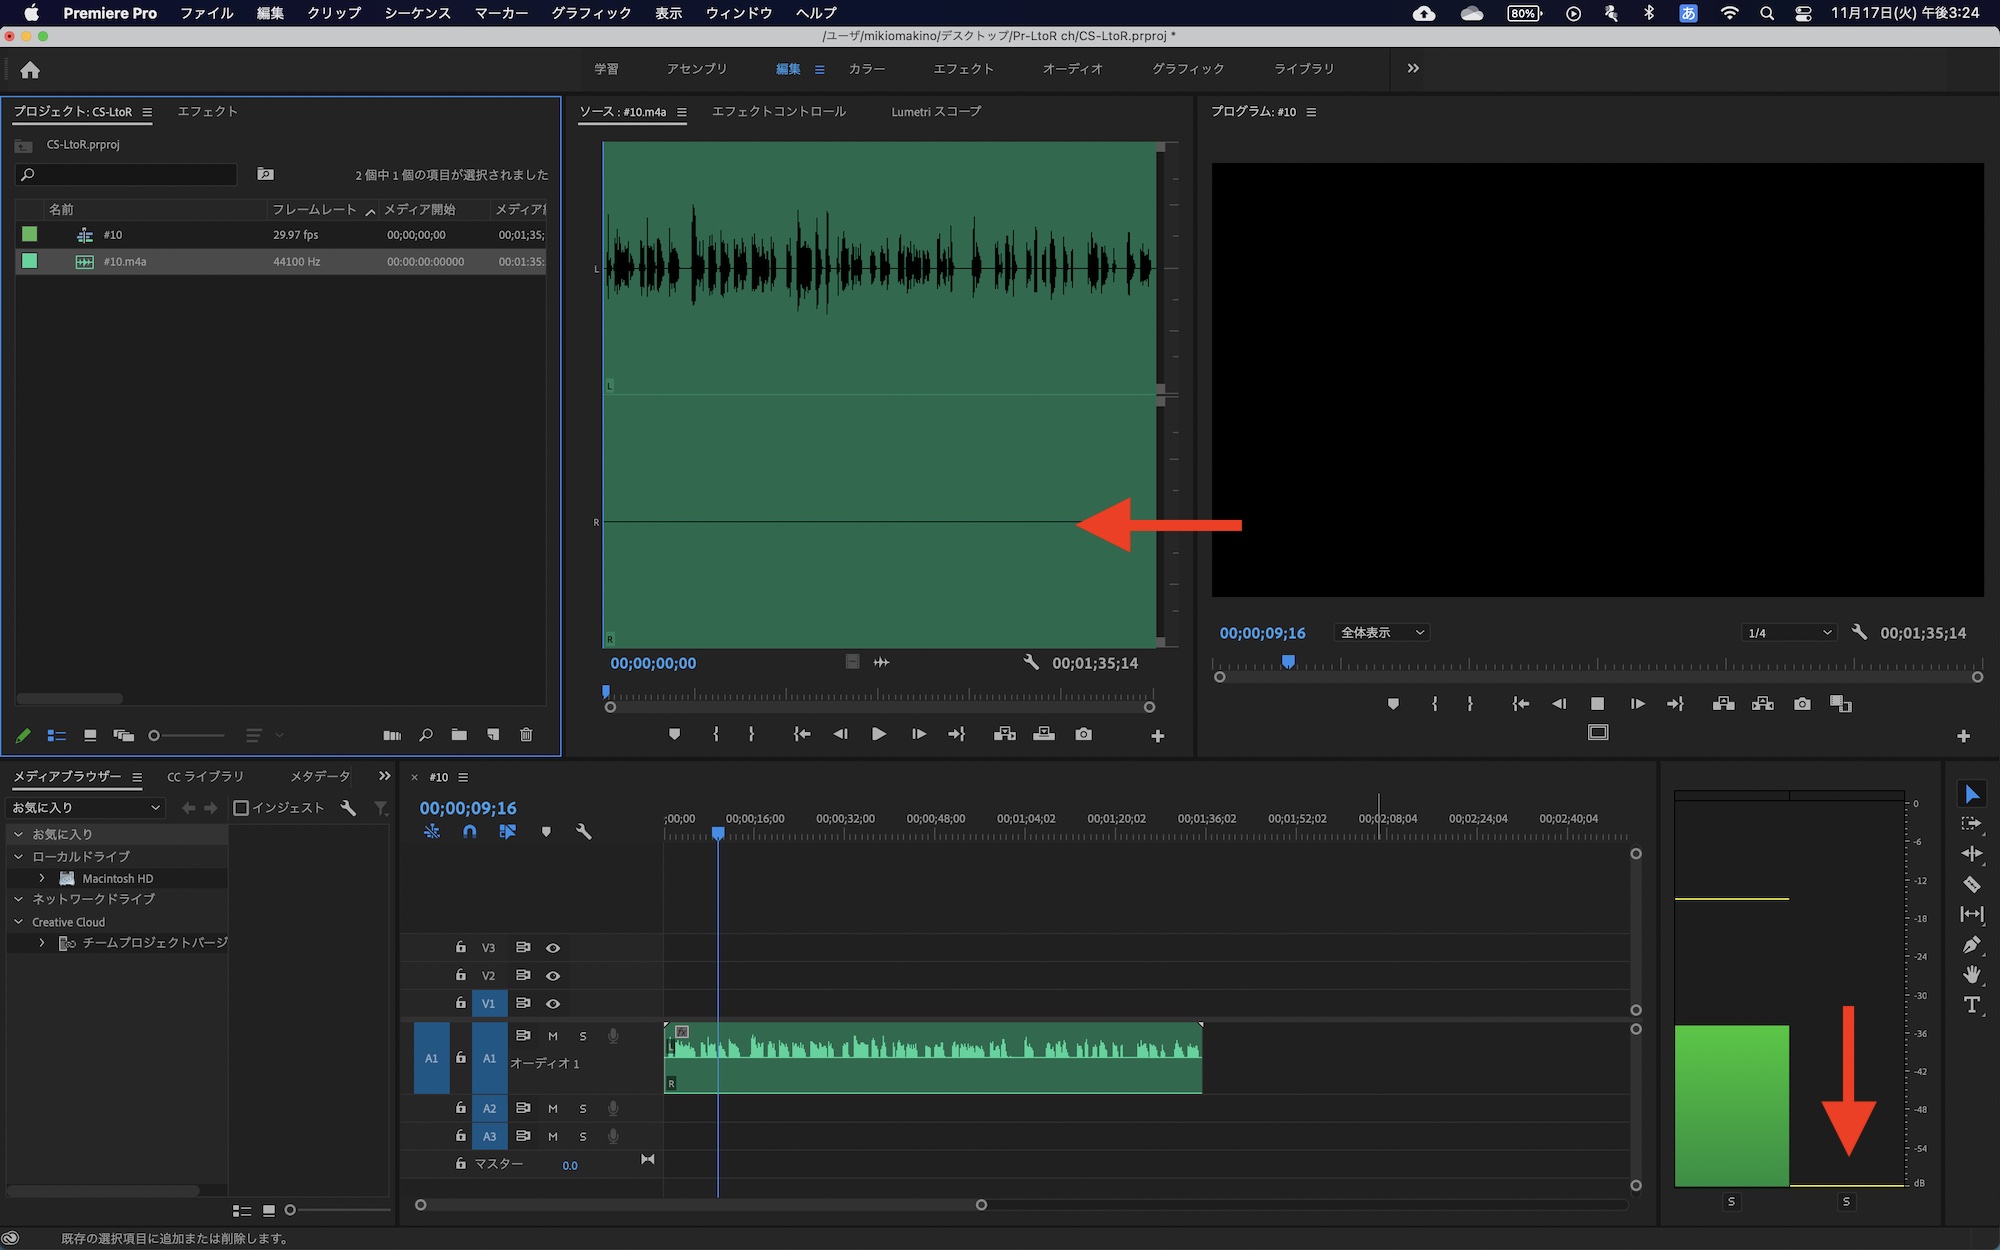
Task: Select the Hand tool
Action: pos(1971,975)
